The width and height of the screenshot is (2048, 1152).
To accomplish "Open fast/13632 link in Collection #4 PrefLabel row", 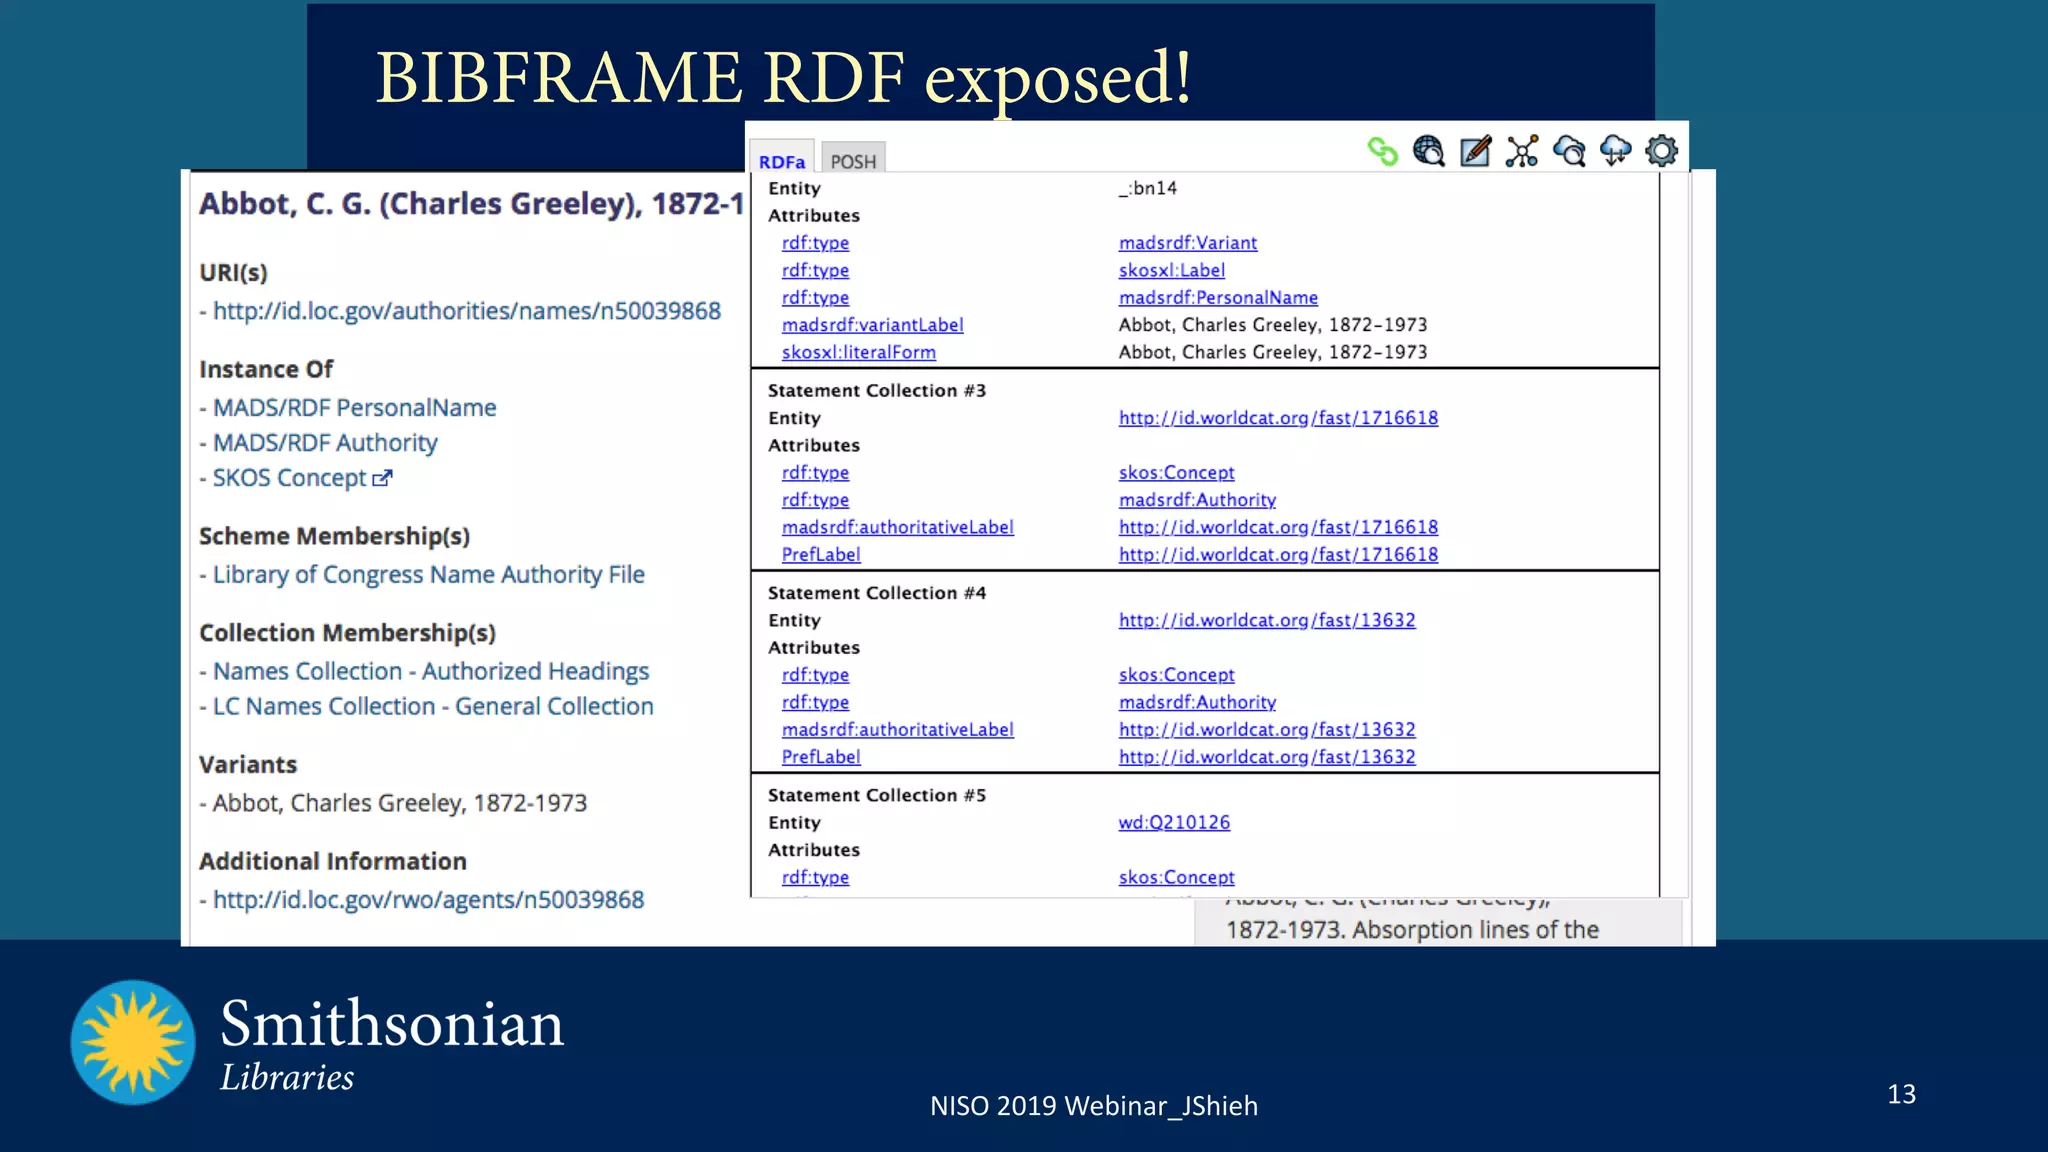I will 1267,757.
